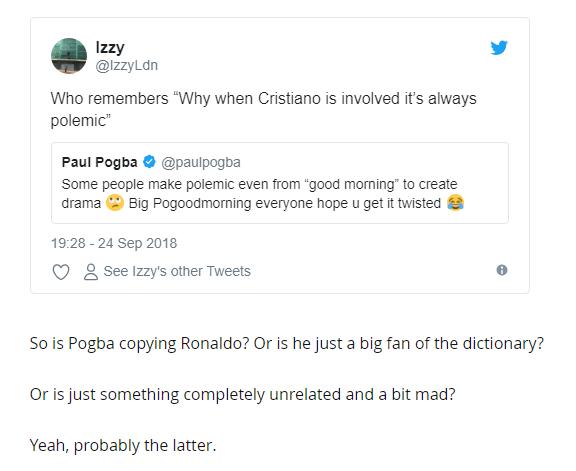576x471 pixels.
Task: Click the Izzy display name
Action: point(110,47)
